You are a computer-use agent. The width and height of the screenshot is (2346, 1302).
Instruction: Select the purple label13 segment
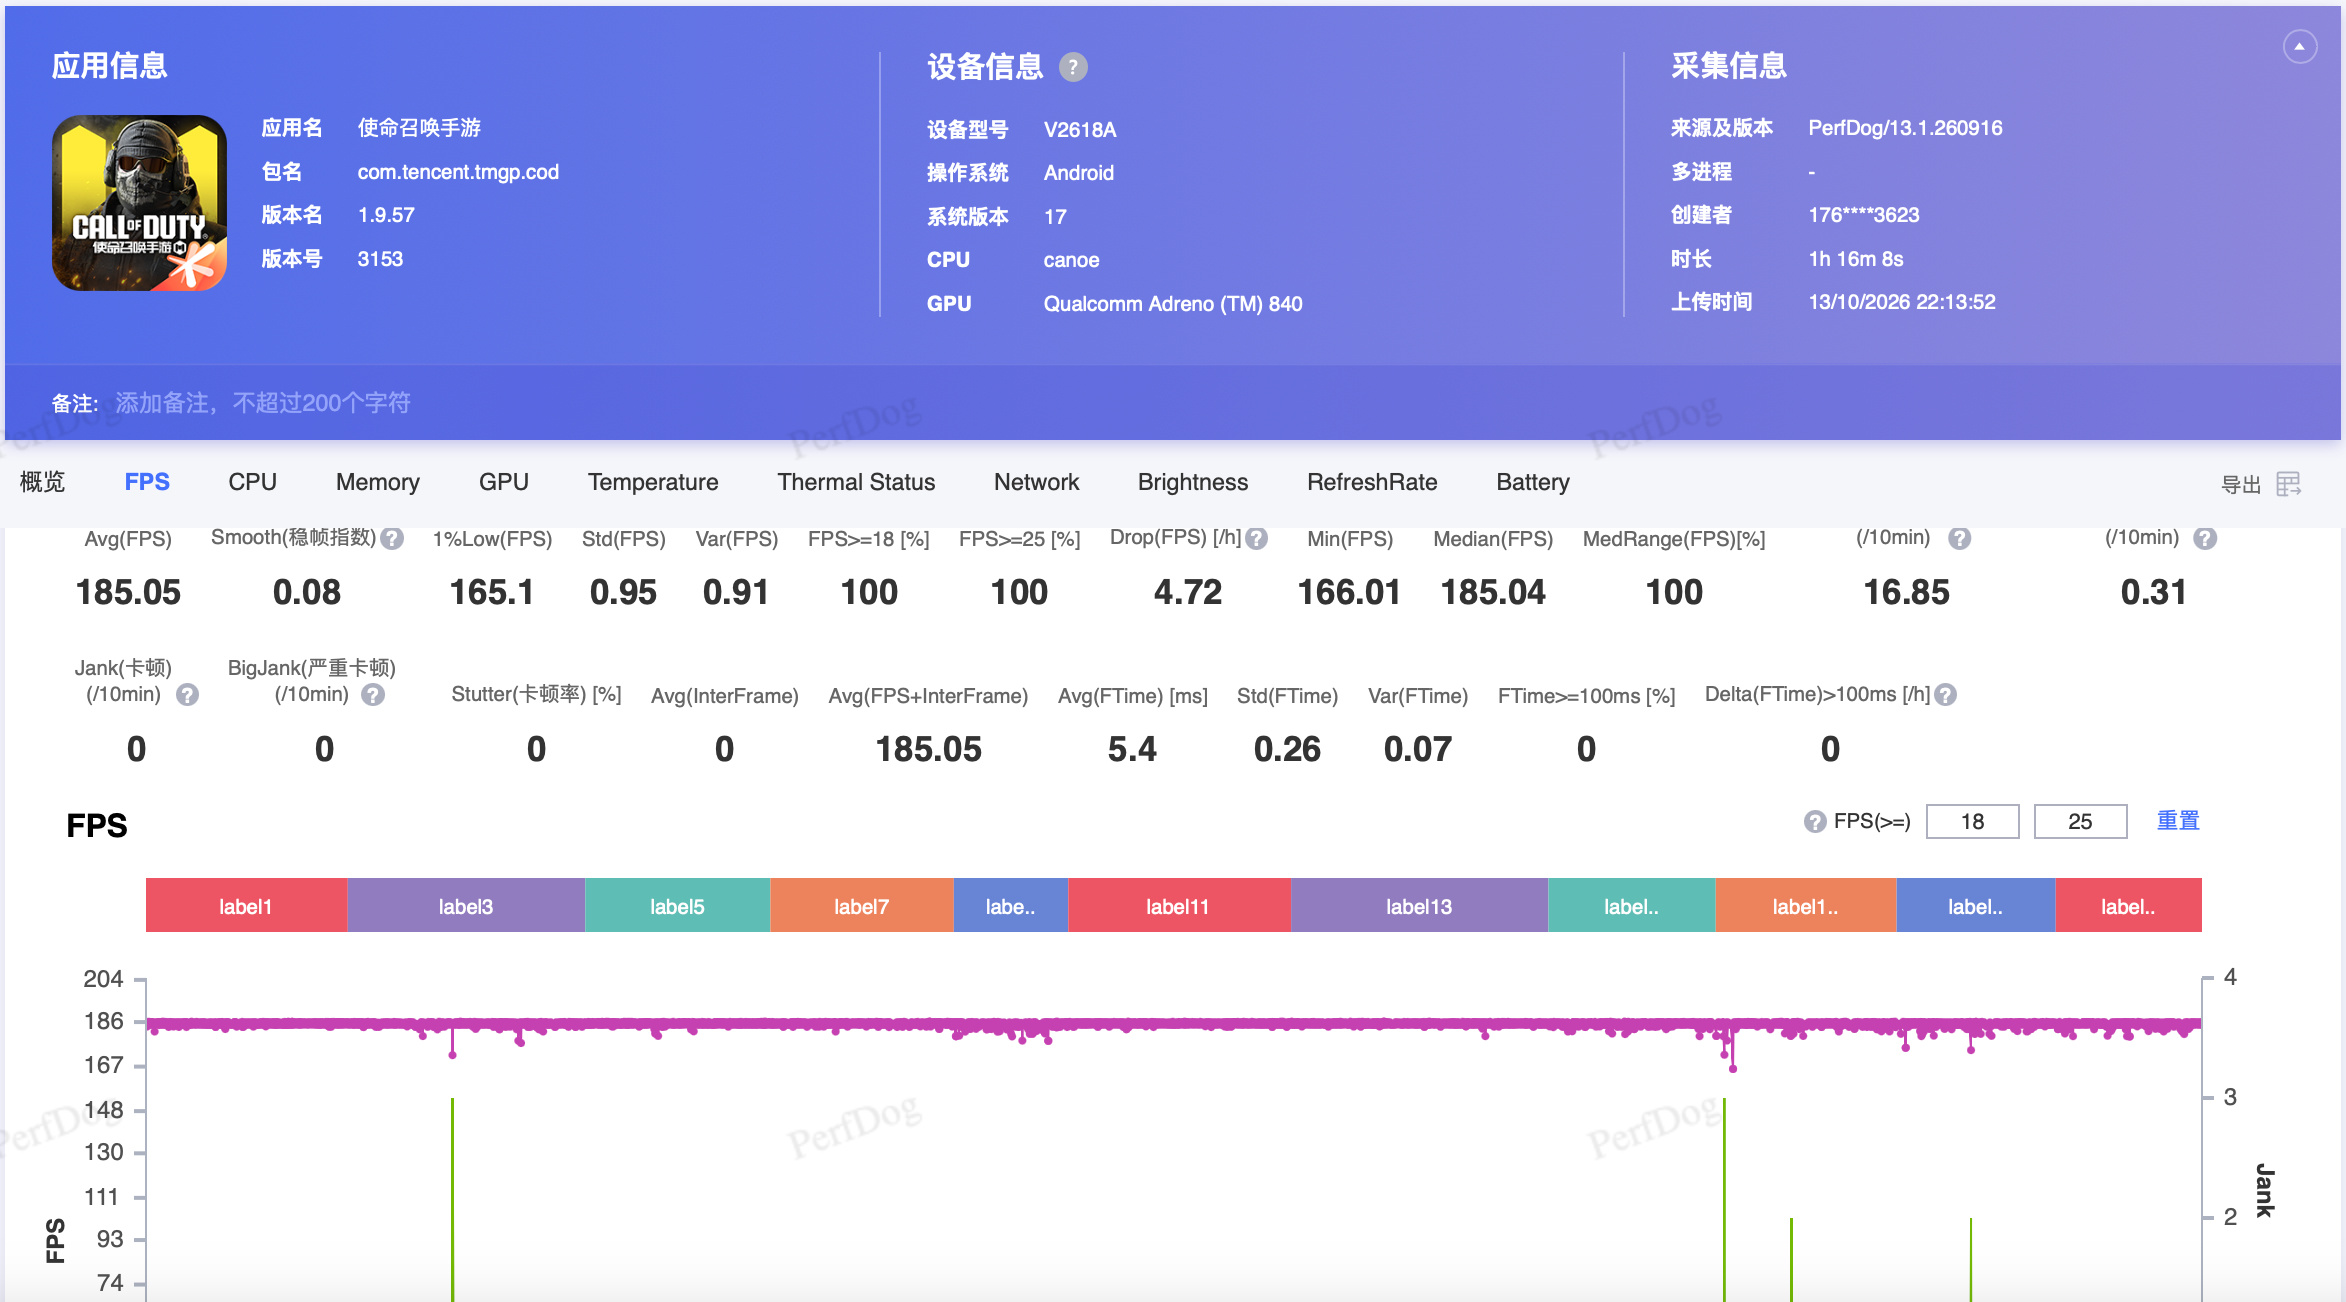pos(1419,906)
